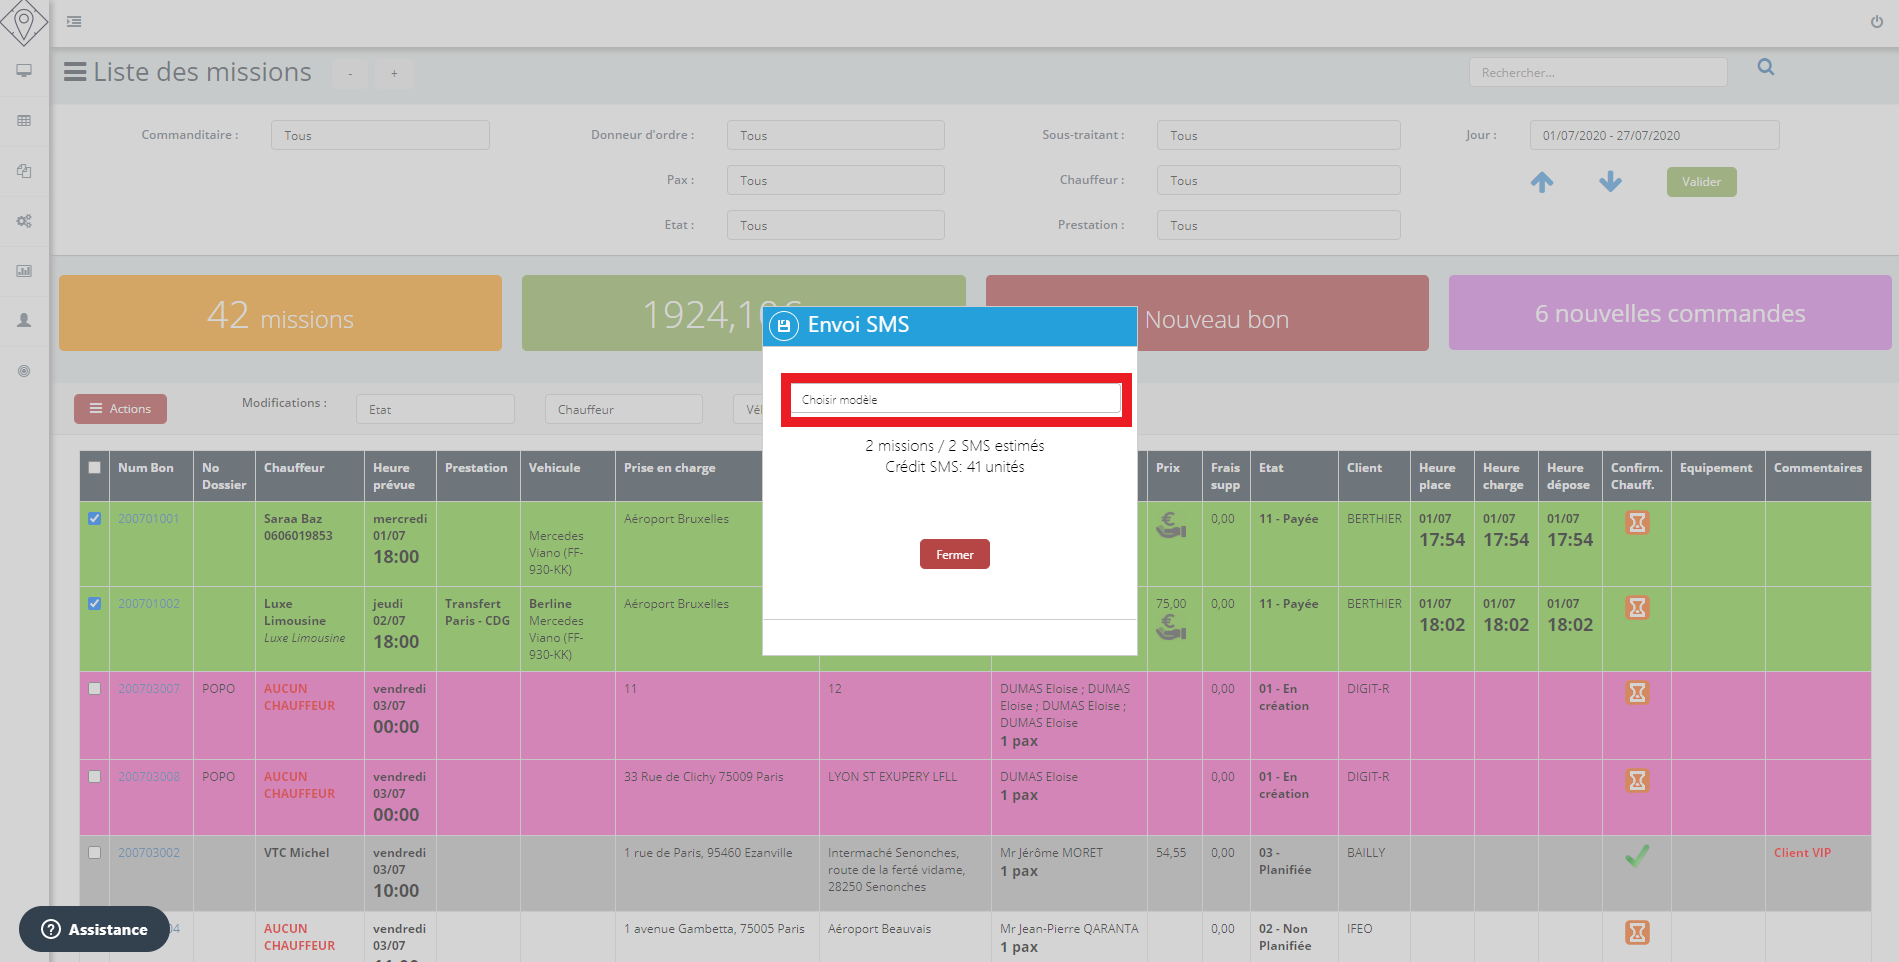1899x962 pixels.
Task: Open the Assistance help button
Action: (x=94, y=929)
